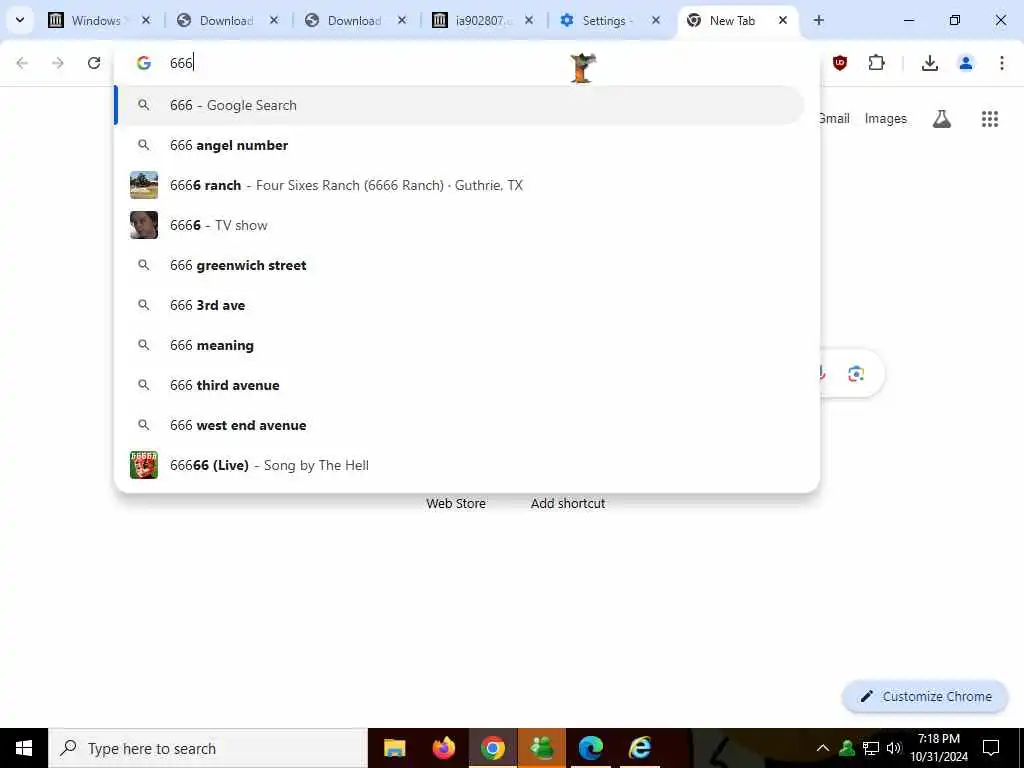This screenshot has width=1024, height=768.
Task: Click the Customize Chrome button
Action: [x=925, y=696]
